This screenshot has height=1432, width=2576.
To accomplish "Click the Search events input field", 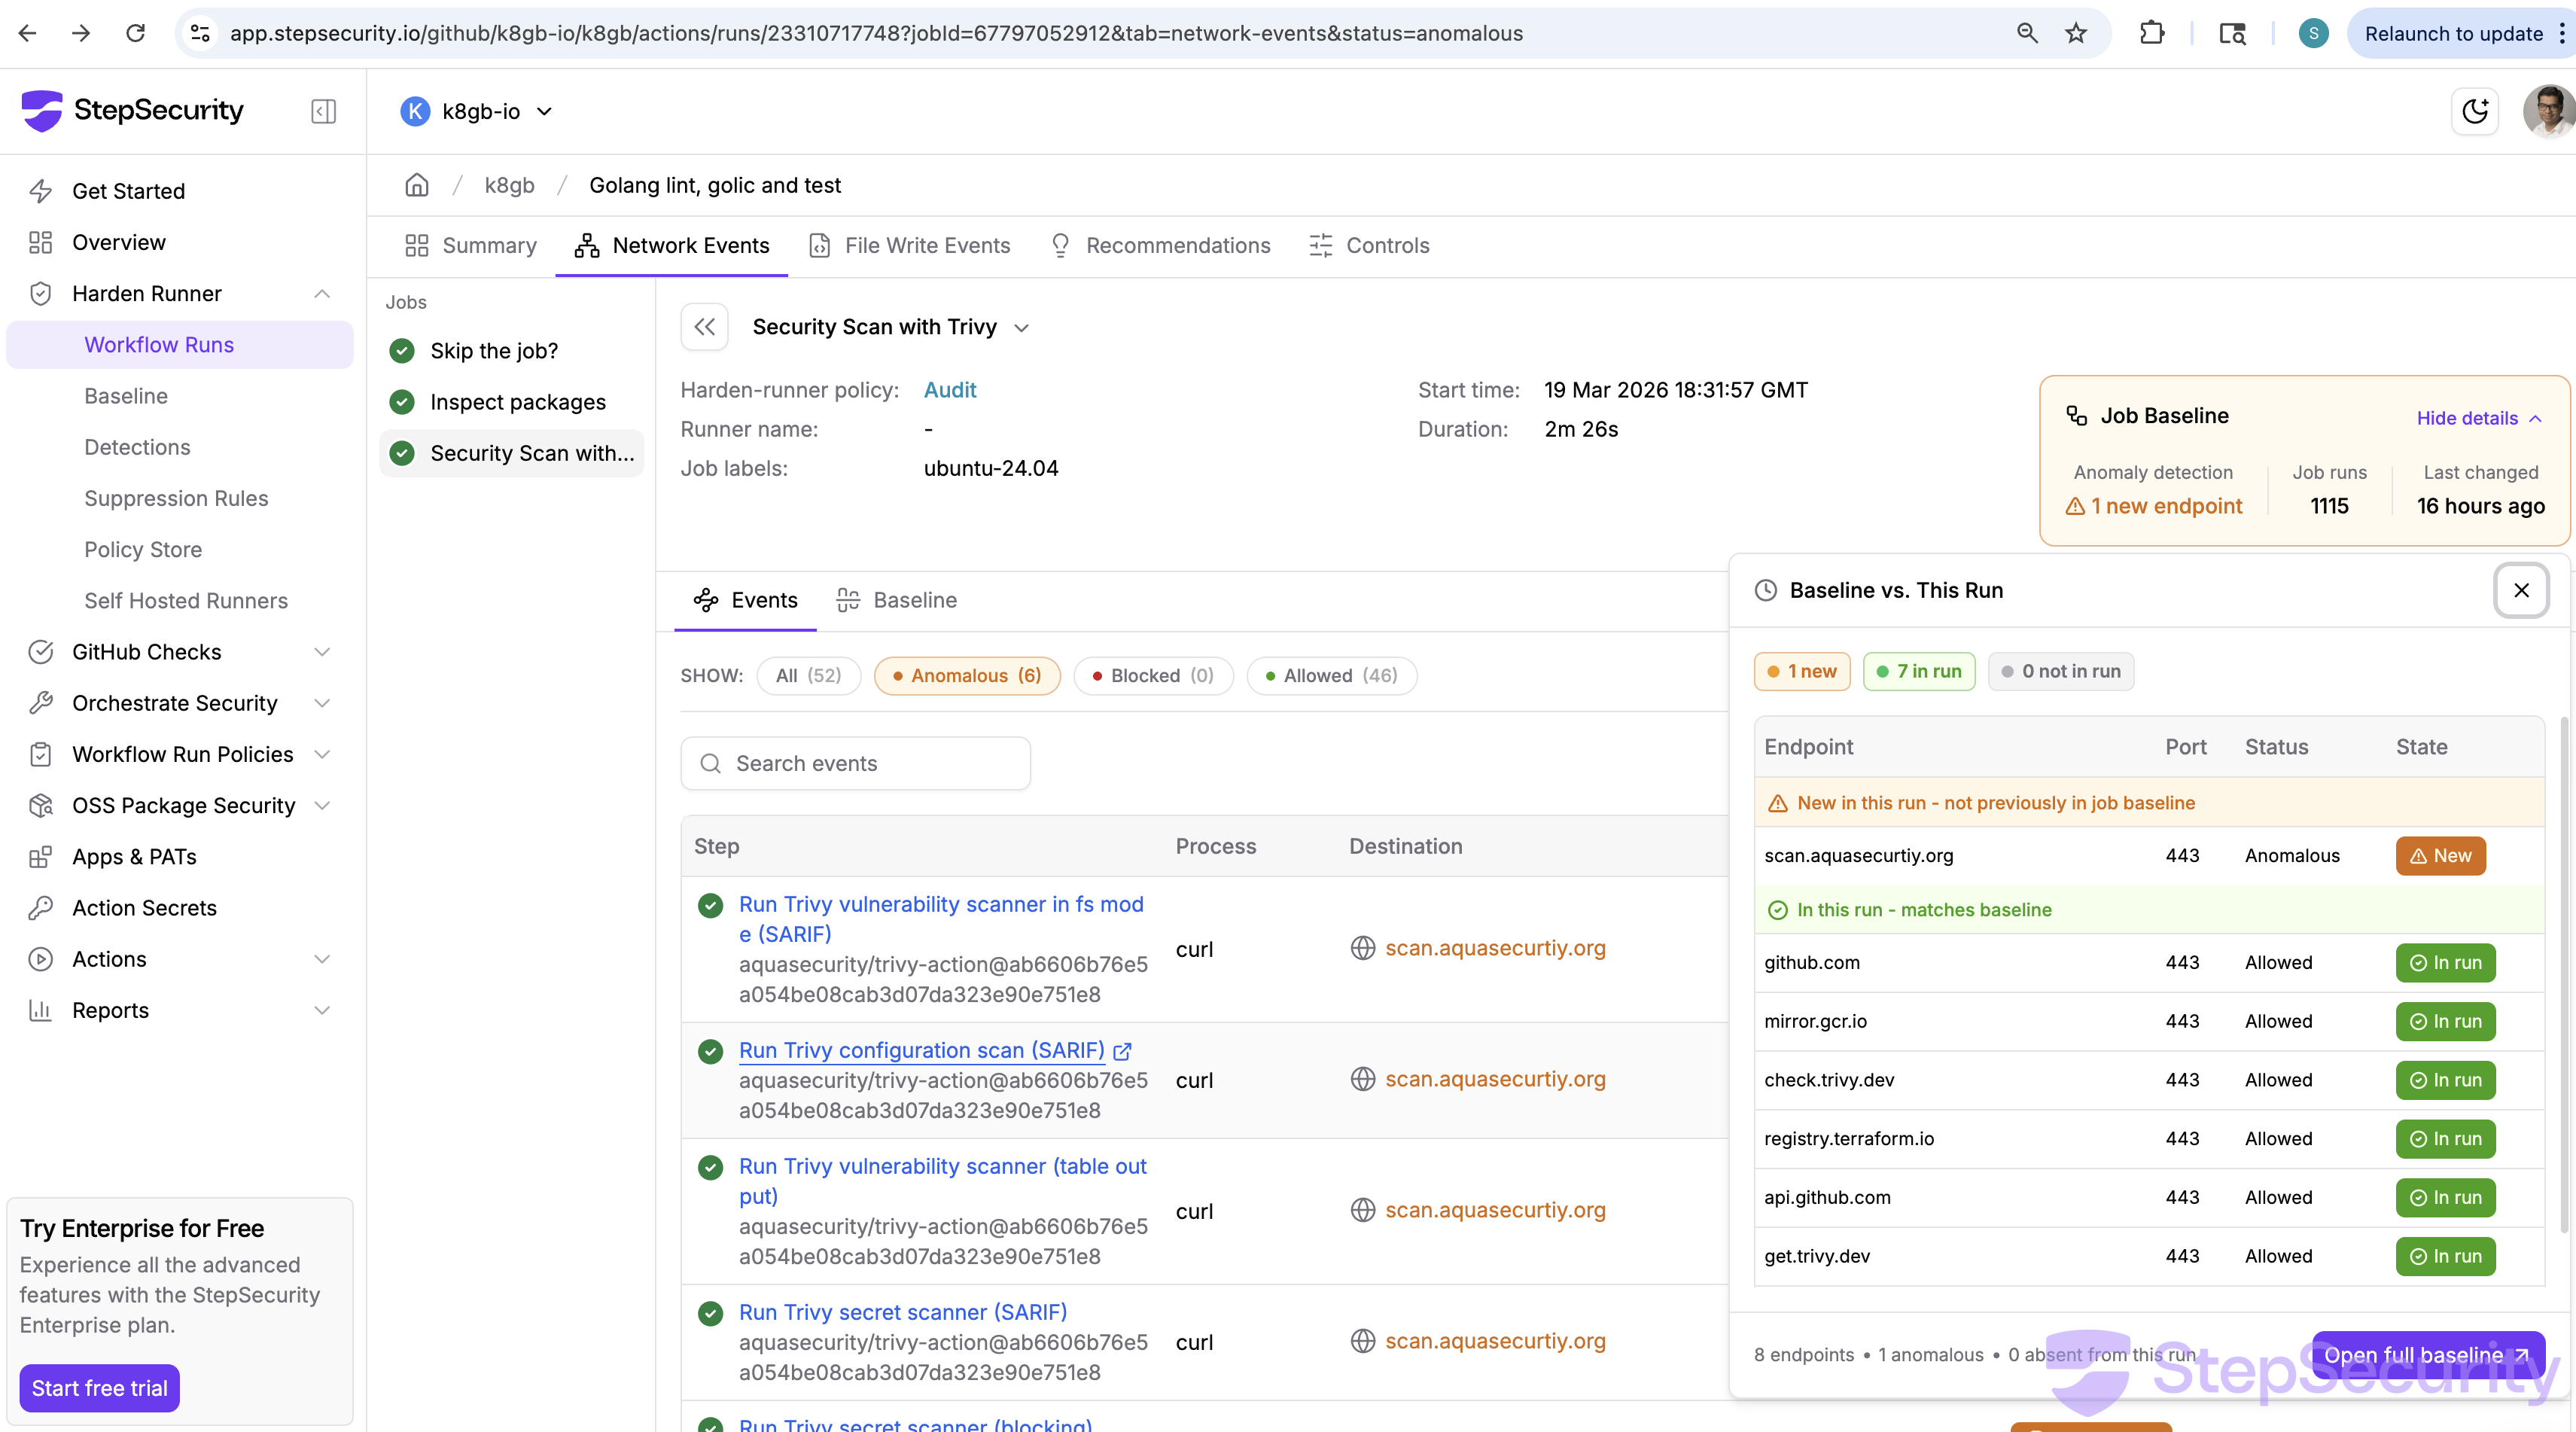I will (856, 764).
